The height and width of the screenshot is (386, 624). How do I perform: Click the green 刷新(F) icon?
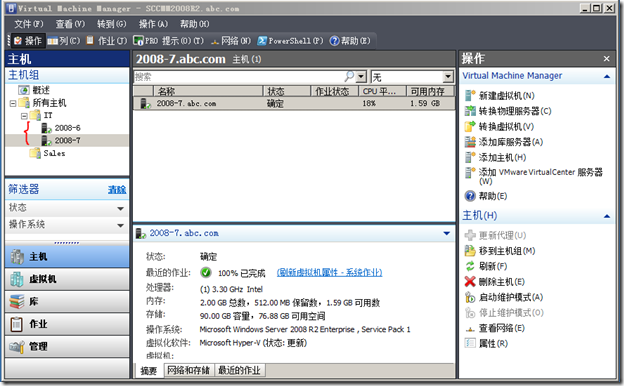click(470, 266)
